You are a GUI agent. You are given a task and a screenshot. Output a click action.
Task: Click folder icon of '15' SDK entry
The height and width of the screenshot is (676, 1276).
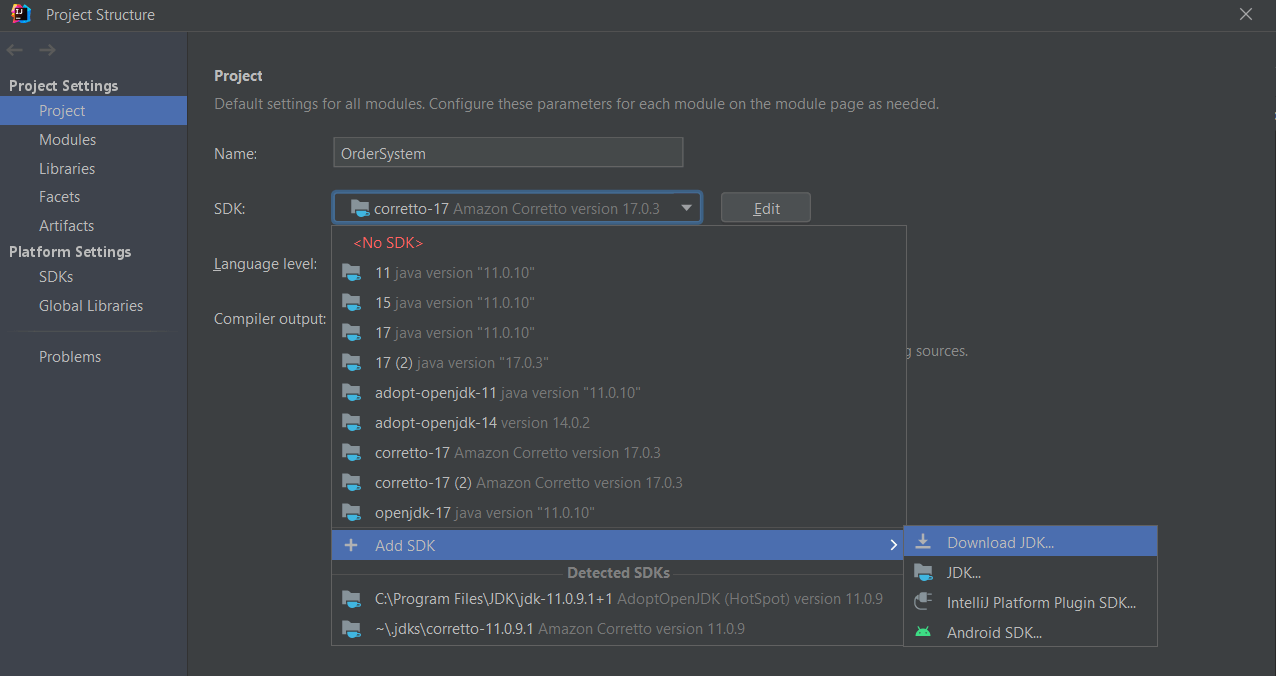point(351,302)
